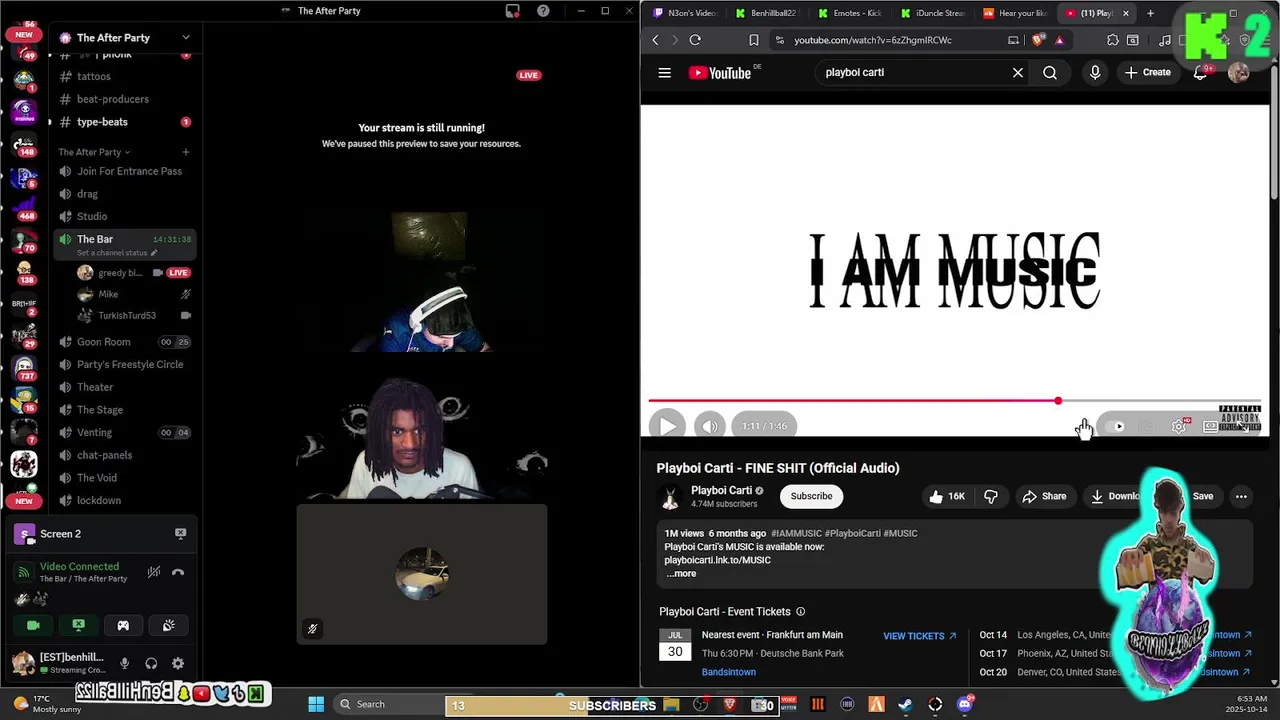This screenshot has width=1280, height=720.
Task: Mute the YouTube video volume
Action: click(709, 426)
